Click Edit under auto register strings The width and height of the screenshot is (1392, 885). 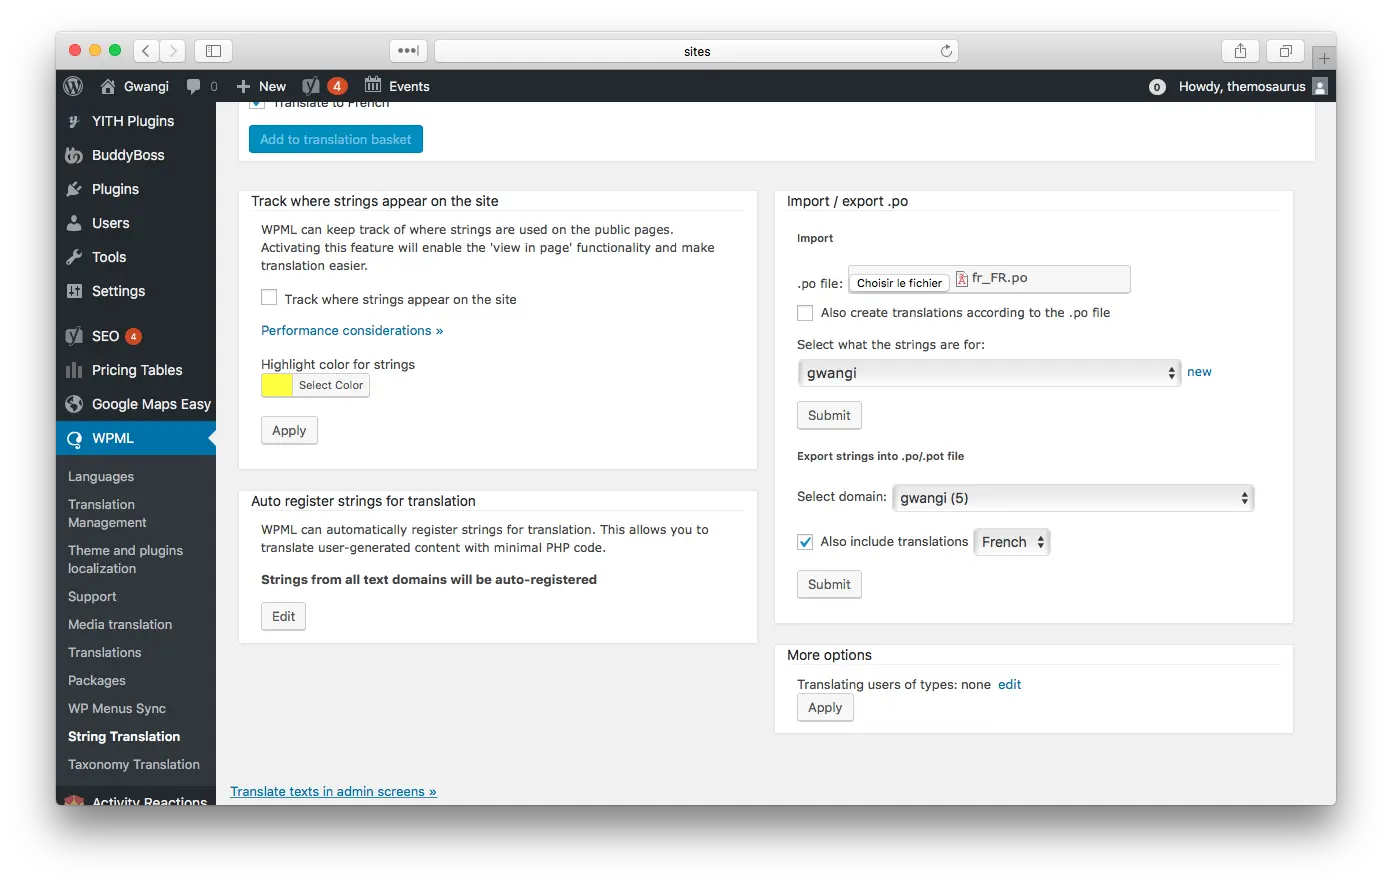point(284,616)
